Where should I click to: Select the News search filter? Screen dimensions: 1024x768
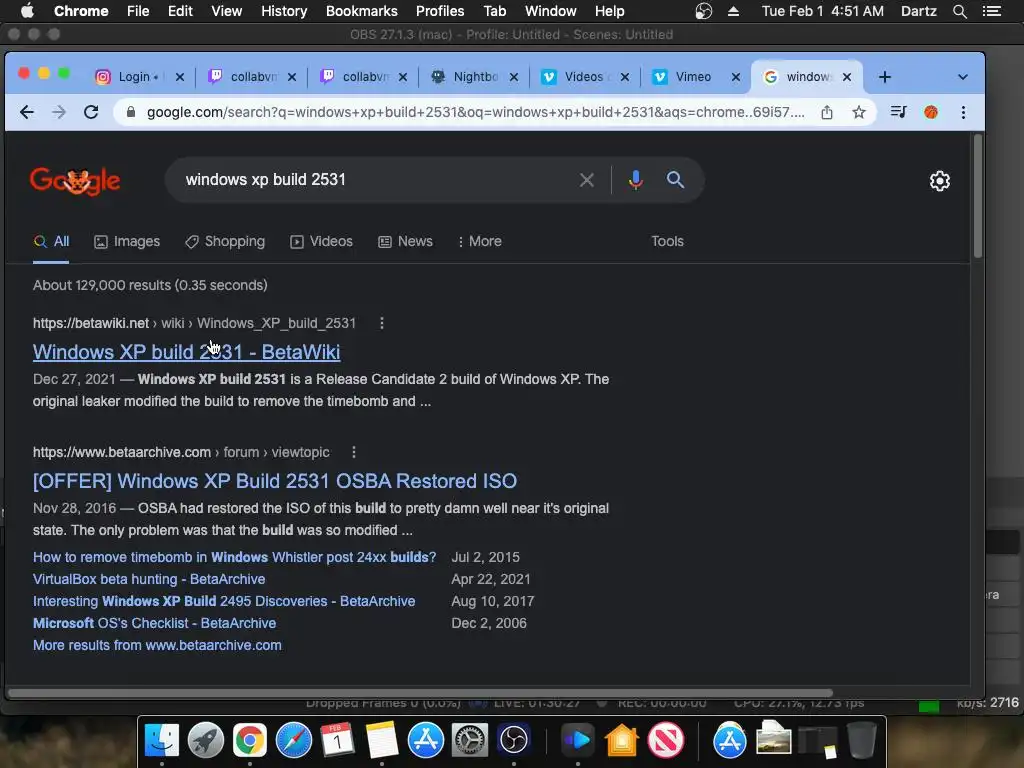[405, 242]
